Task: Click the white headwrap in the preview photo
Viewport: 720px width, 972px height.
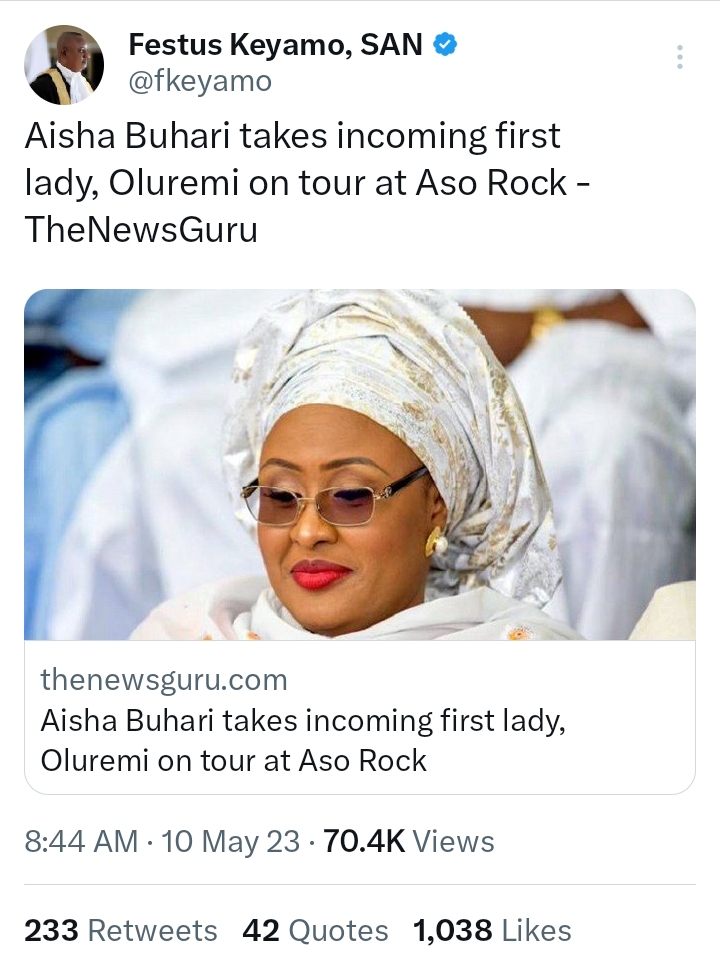Action: click(400, 360)
